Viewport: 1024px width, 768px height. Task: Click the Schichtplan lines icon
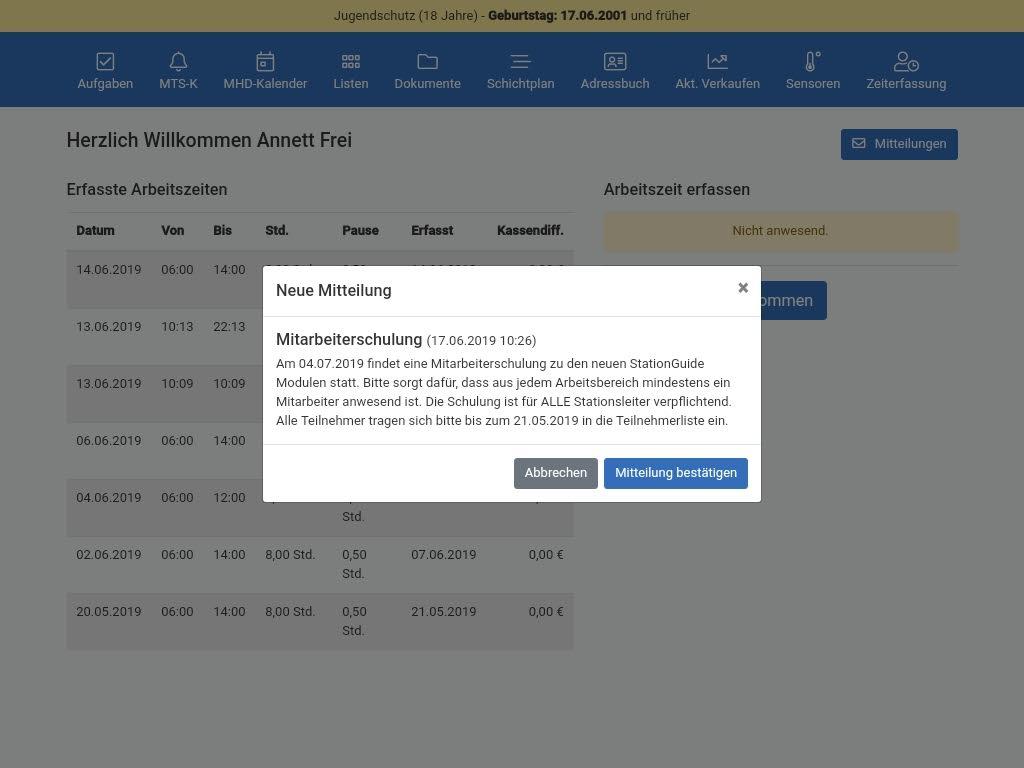(520, 61)
